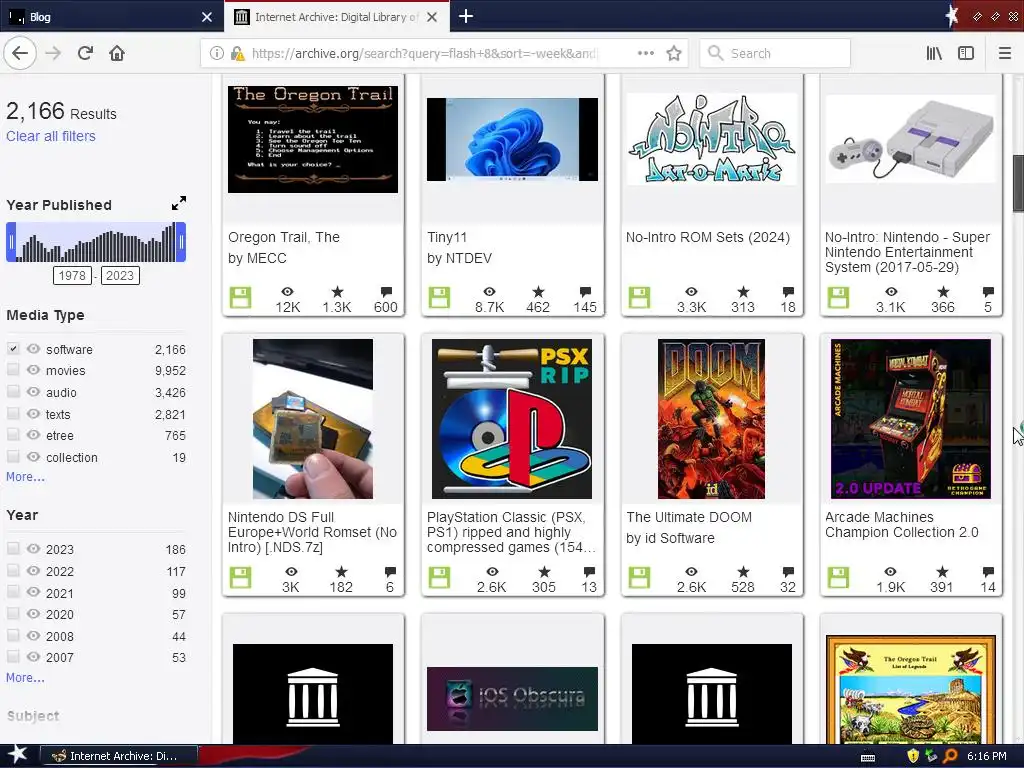Check the 2023 year filter checkbox
Screen dimensions: 1024x768
click(x=13, y=549)
